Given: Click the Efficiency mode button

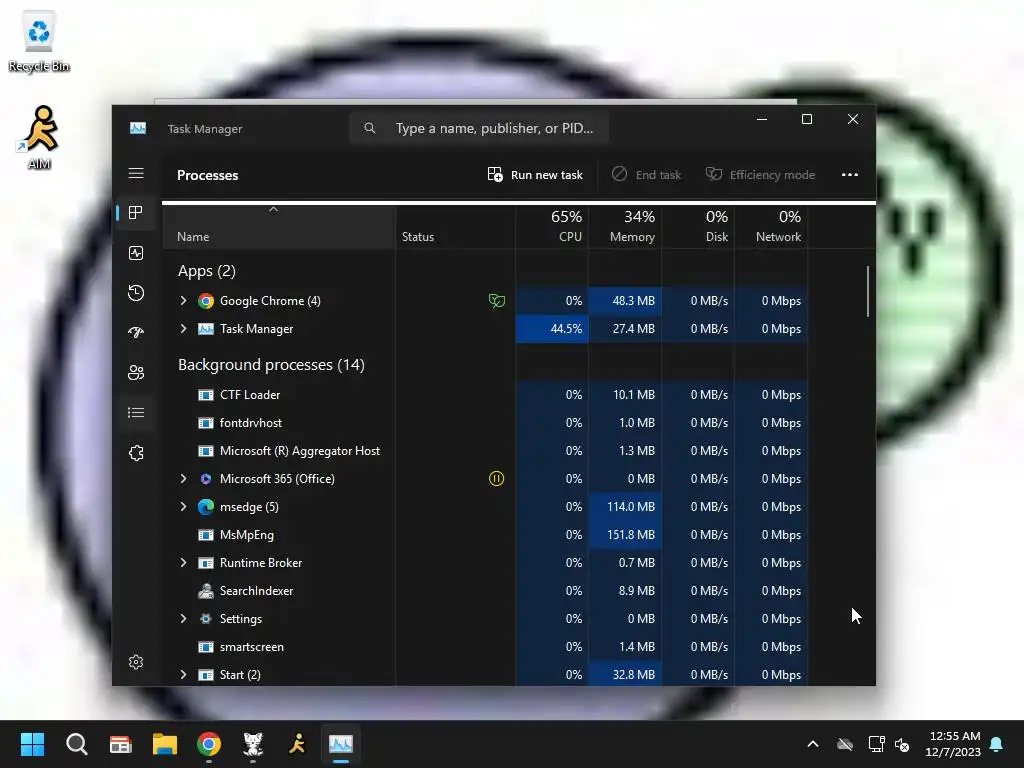Looking at the screenshot, I should pos(760,174).
